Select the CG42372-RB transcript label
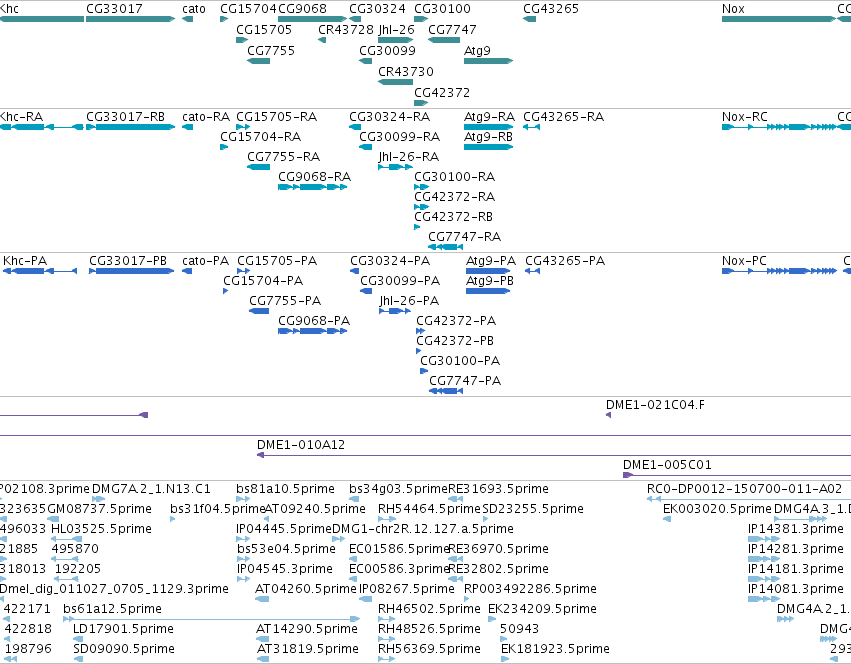This screenshot has width=851, height=664. pyautogui.click(x=453, y=217)
